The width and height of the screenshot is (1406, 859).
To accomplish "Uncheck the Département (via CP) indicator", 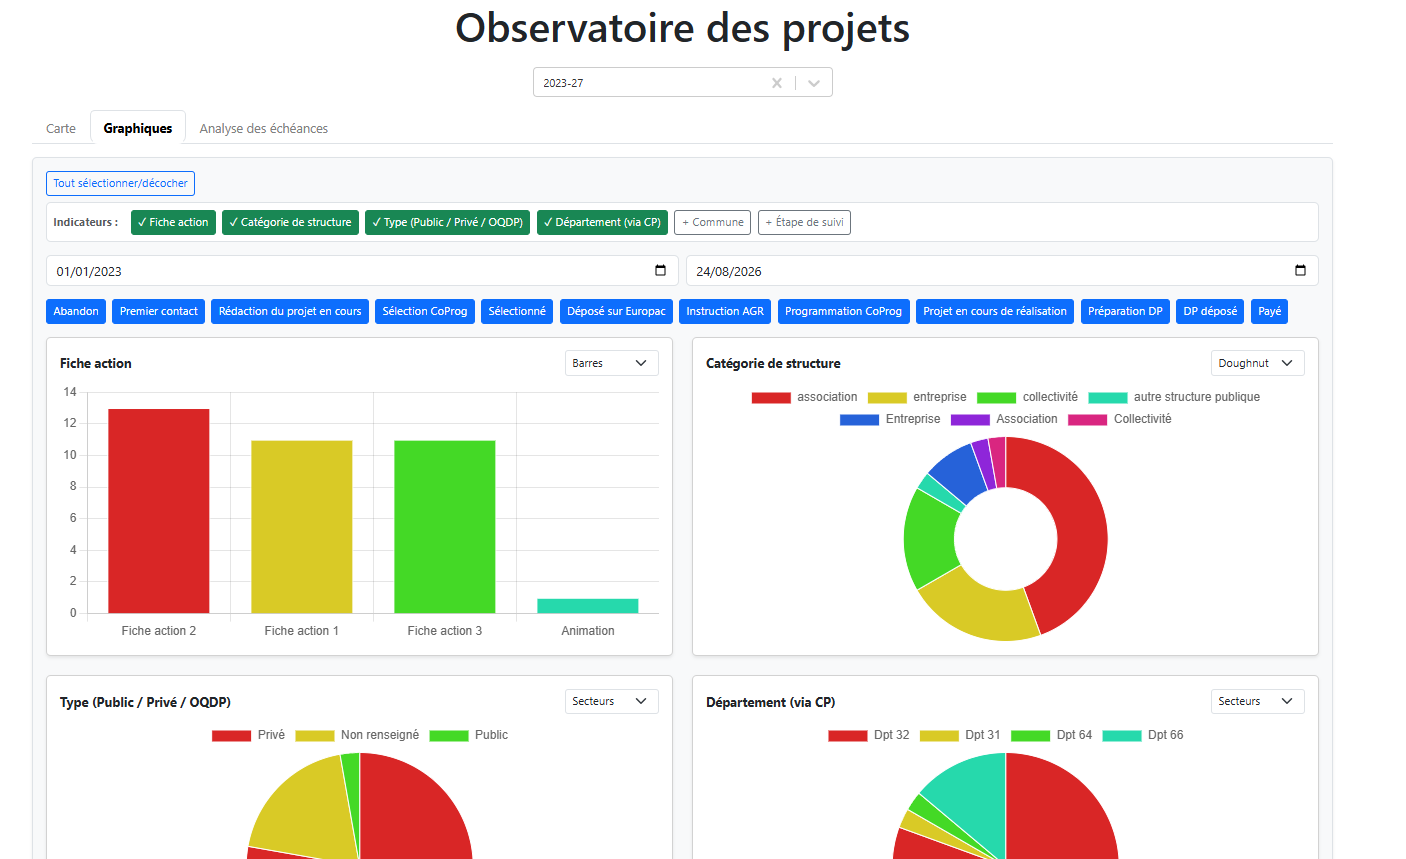I will [602, 222].
